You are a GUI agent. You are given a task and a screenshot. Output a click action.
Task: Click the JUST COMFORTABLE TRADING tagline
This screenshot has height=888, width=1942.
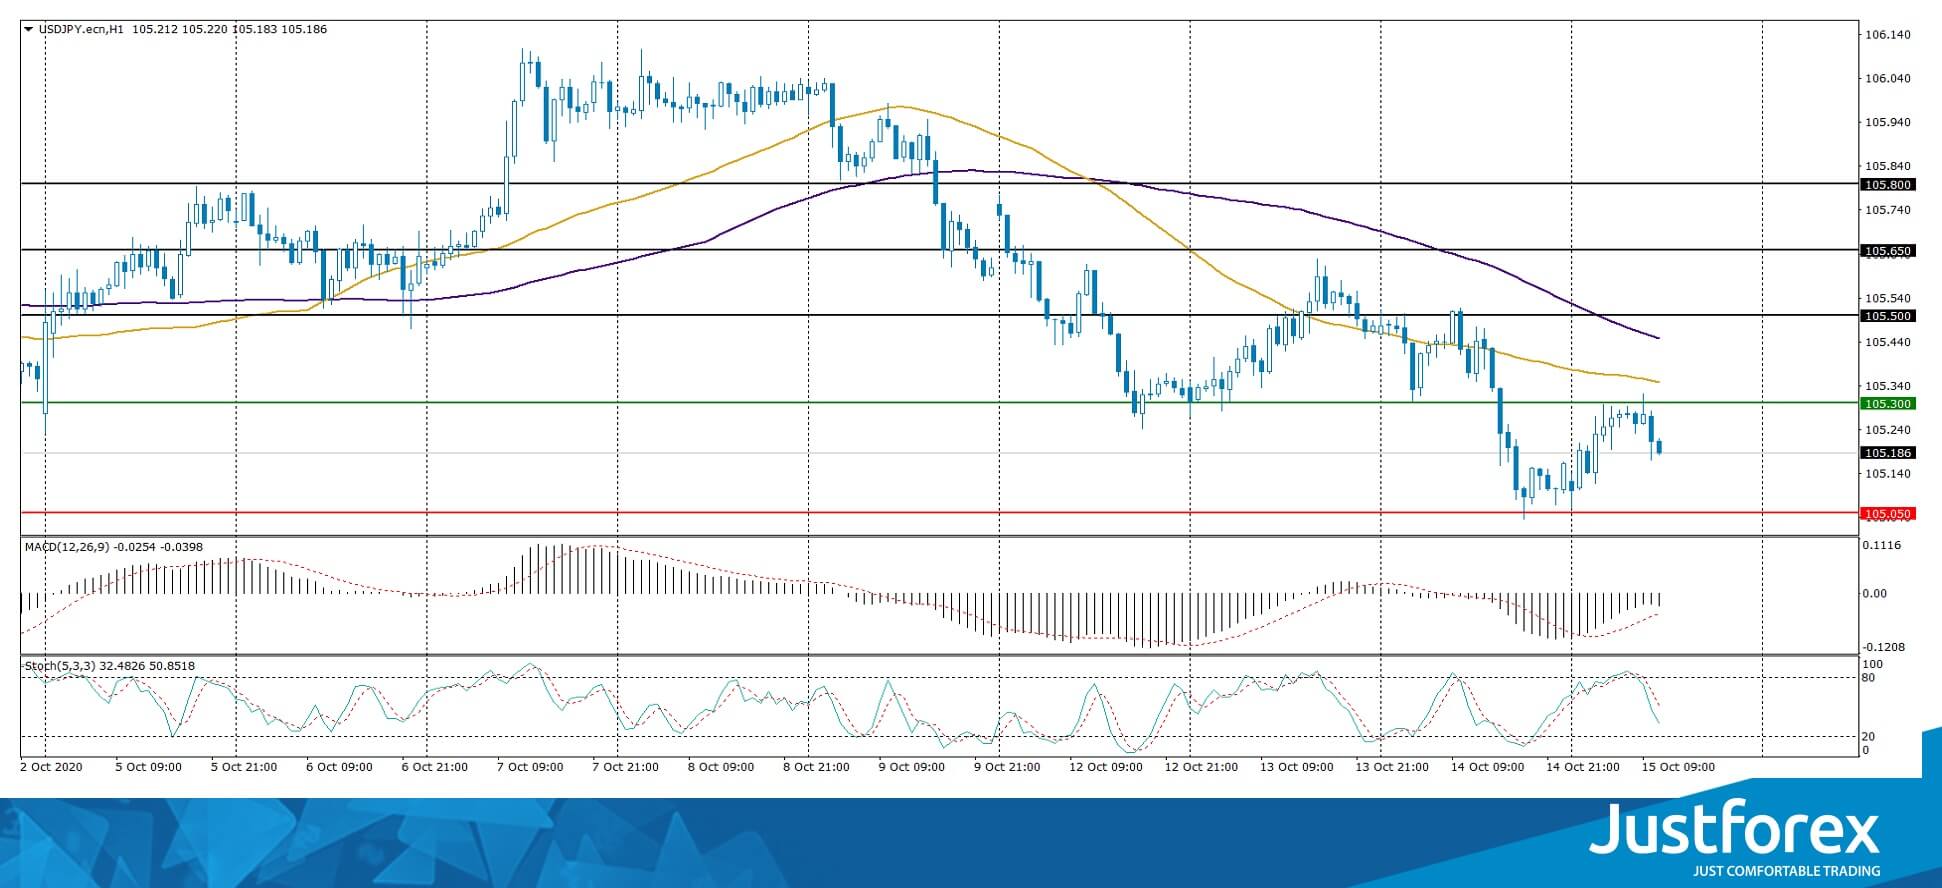(1786, 871)
